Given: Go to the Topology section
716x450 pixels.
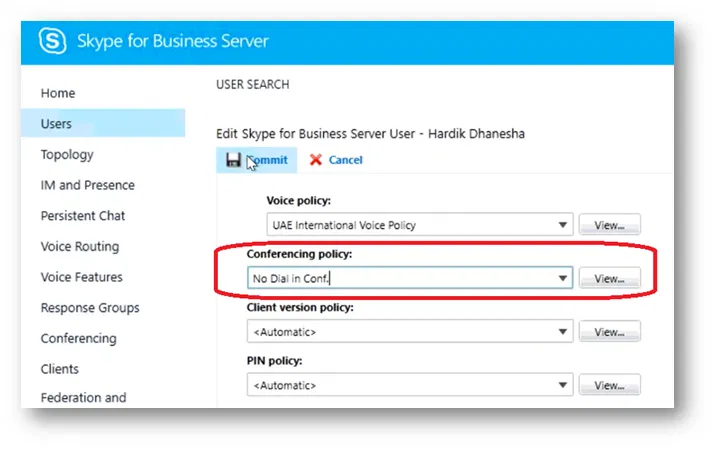Looking at the screenshot, I should pos(67,155).
